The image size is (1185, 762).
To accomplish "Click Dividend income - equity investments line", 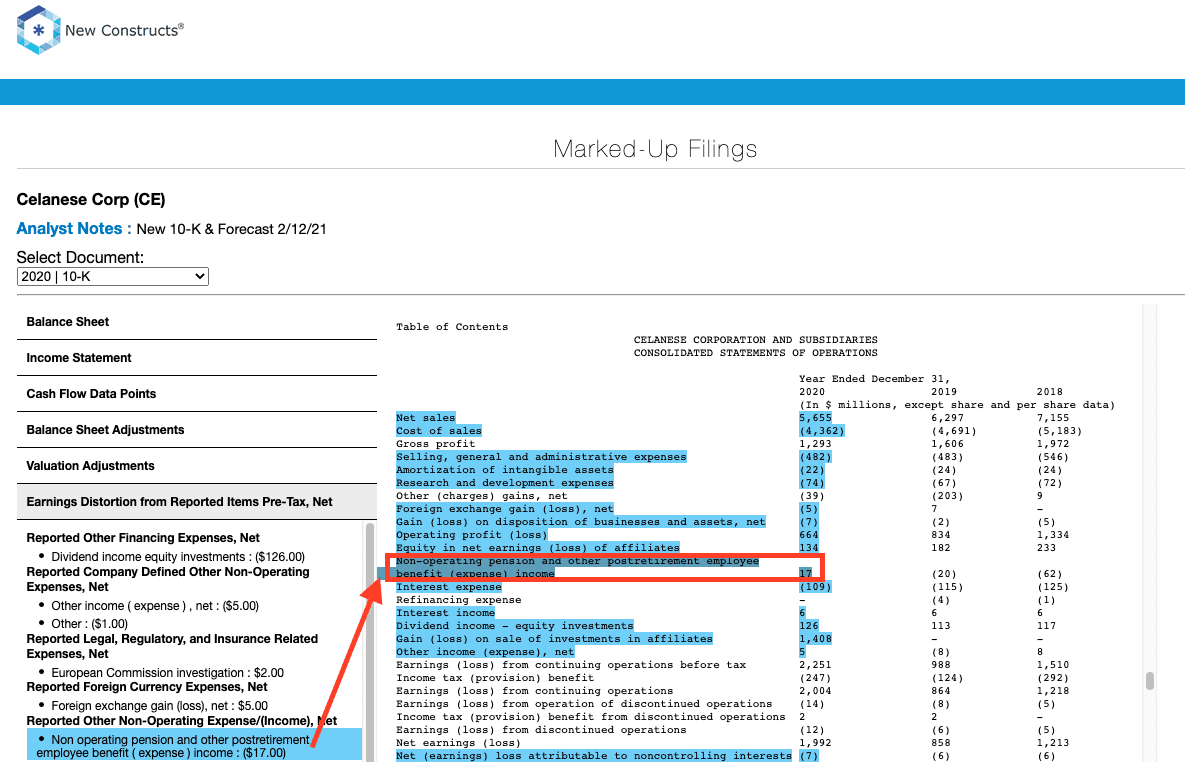I will click(x=515, y=626).
